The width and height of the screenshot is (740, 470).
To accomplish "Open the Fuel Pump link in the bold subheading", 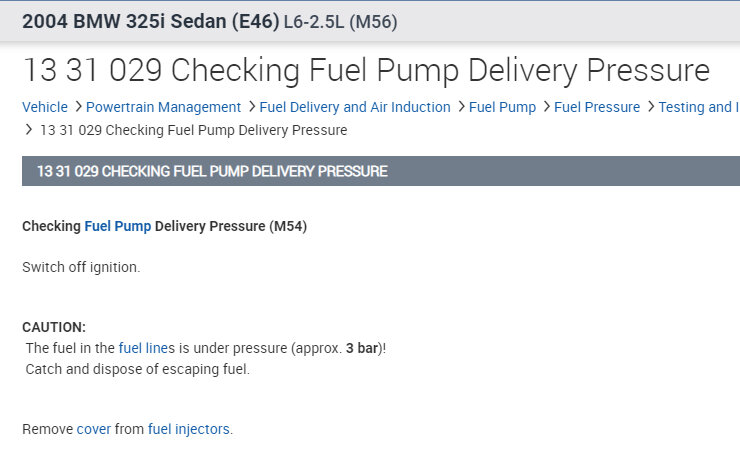I will (x=117, y=227).
